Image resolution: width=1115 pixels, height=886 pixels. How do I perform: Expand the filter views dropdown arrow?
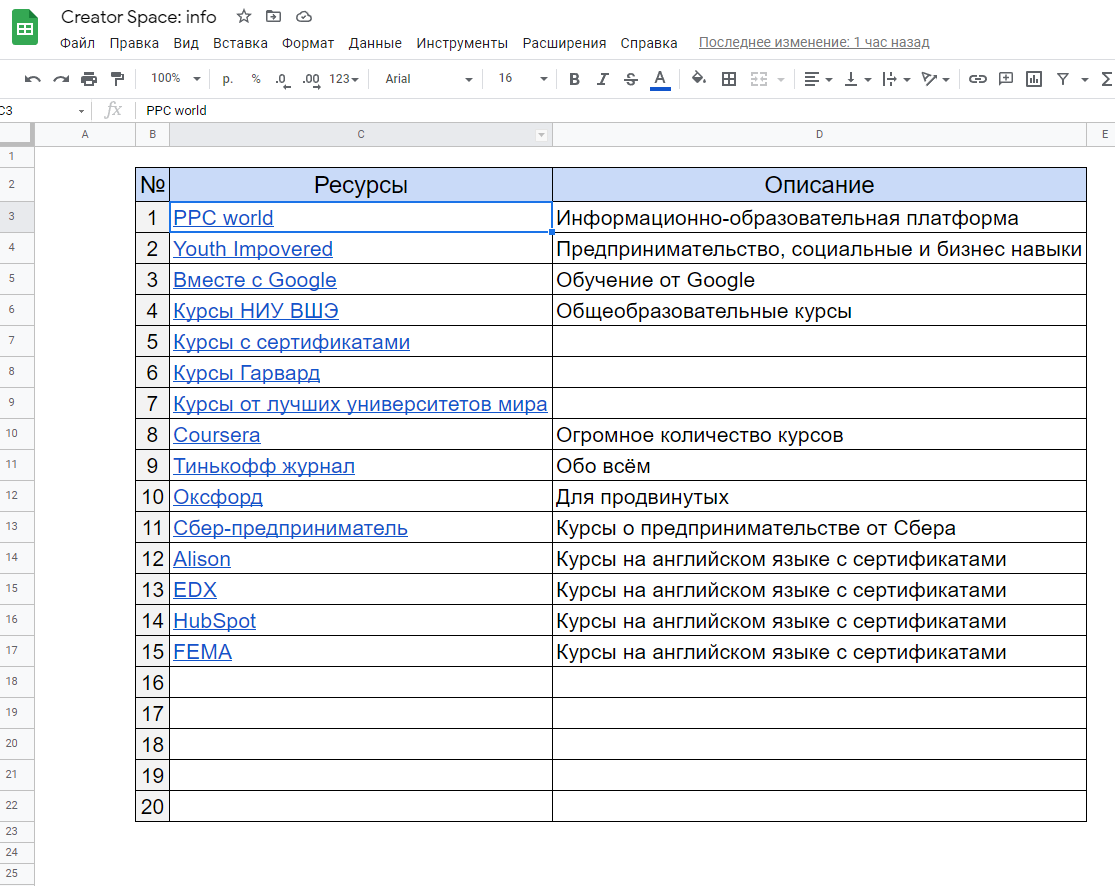tap(1084, 80)
